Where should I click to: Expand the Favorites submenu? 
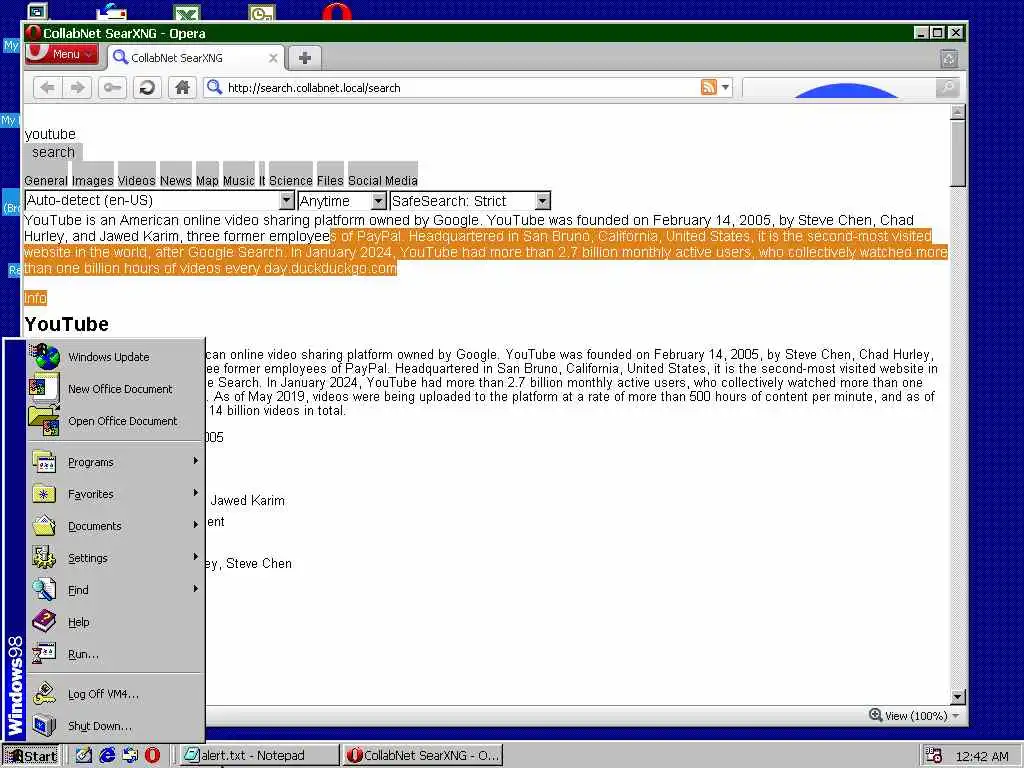(x=116, y=494)
